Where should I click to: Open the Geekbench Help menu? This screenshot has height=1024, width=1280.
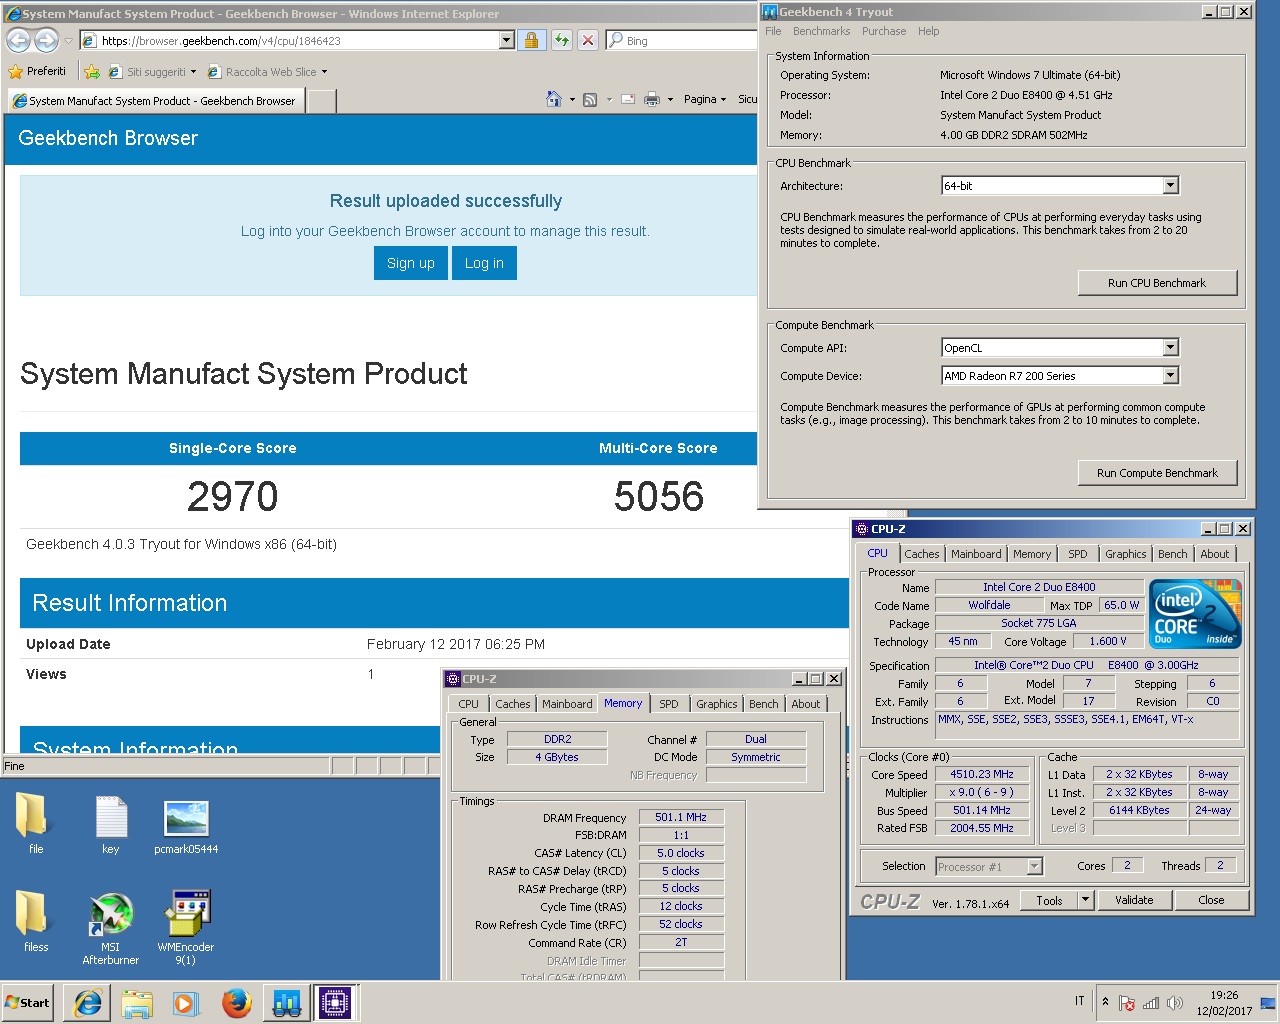click(928, 31)
